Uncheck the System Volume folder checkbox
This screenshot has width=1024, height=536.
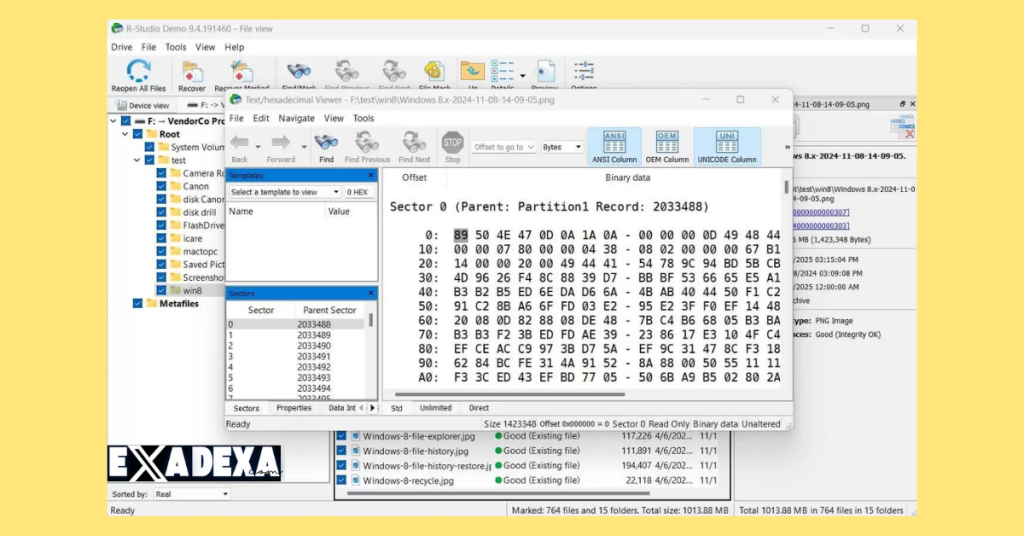pyautogui.click(x=150, y=147)
